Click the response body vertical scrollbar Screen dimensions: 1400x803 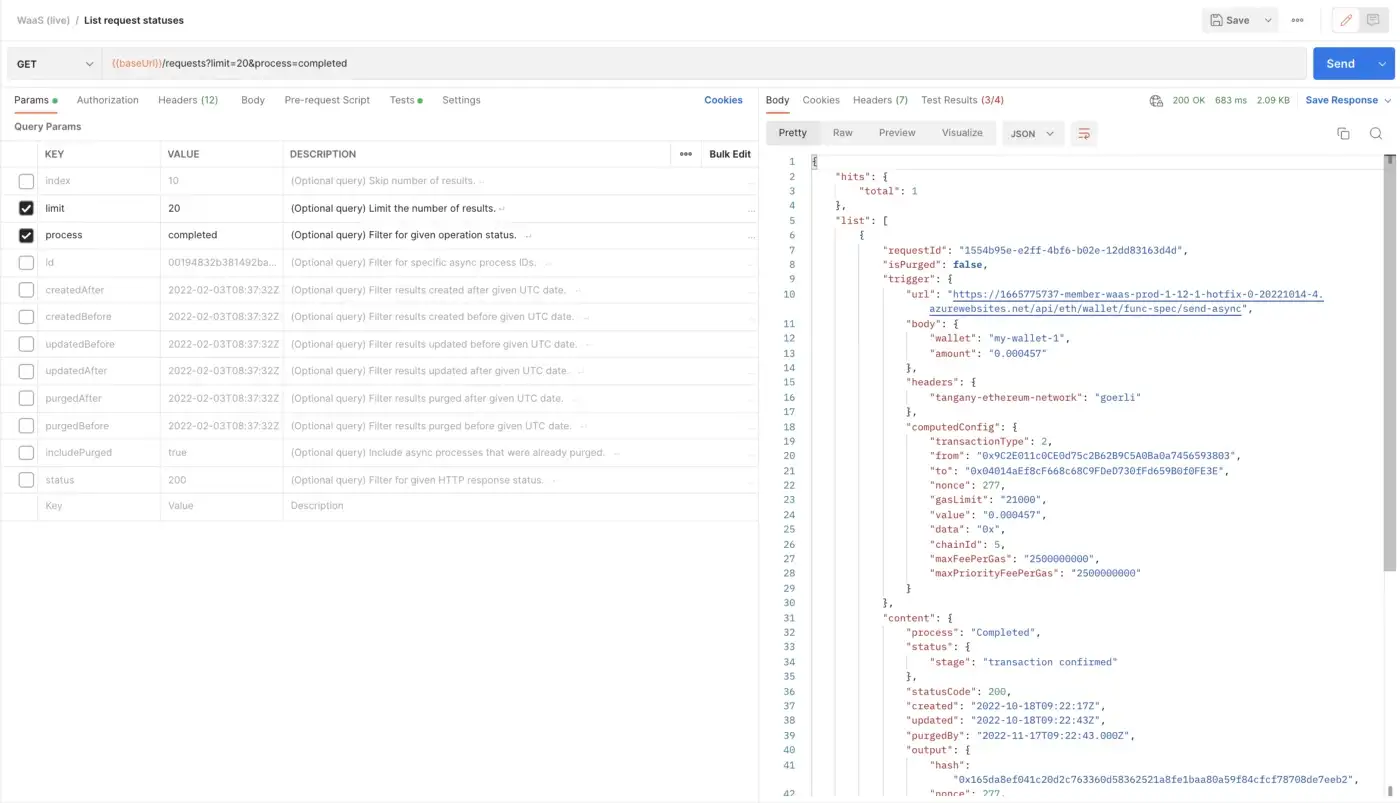point(1389,364)
